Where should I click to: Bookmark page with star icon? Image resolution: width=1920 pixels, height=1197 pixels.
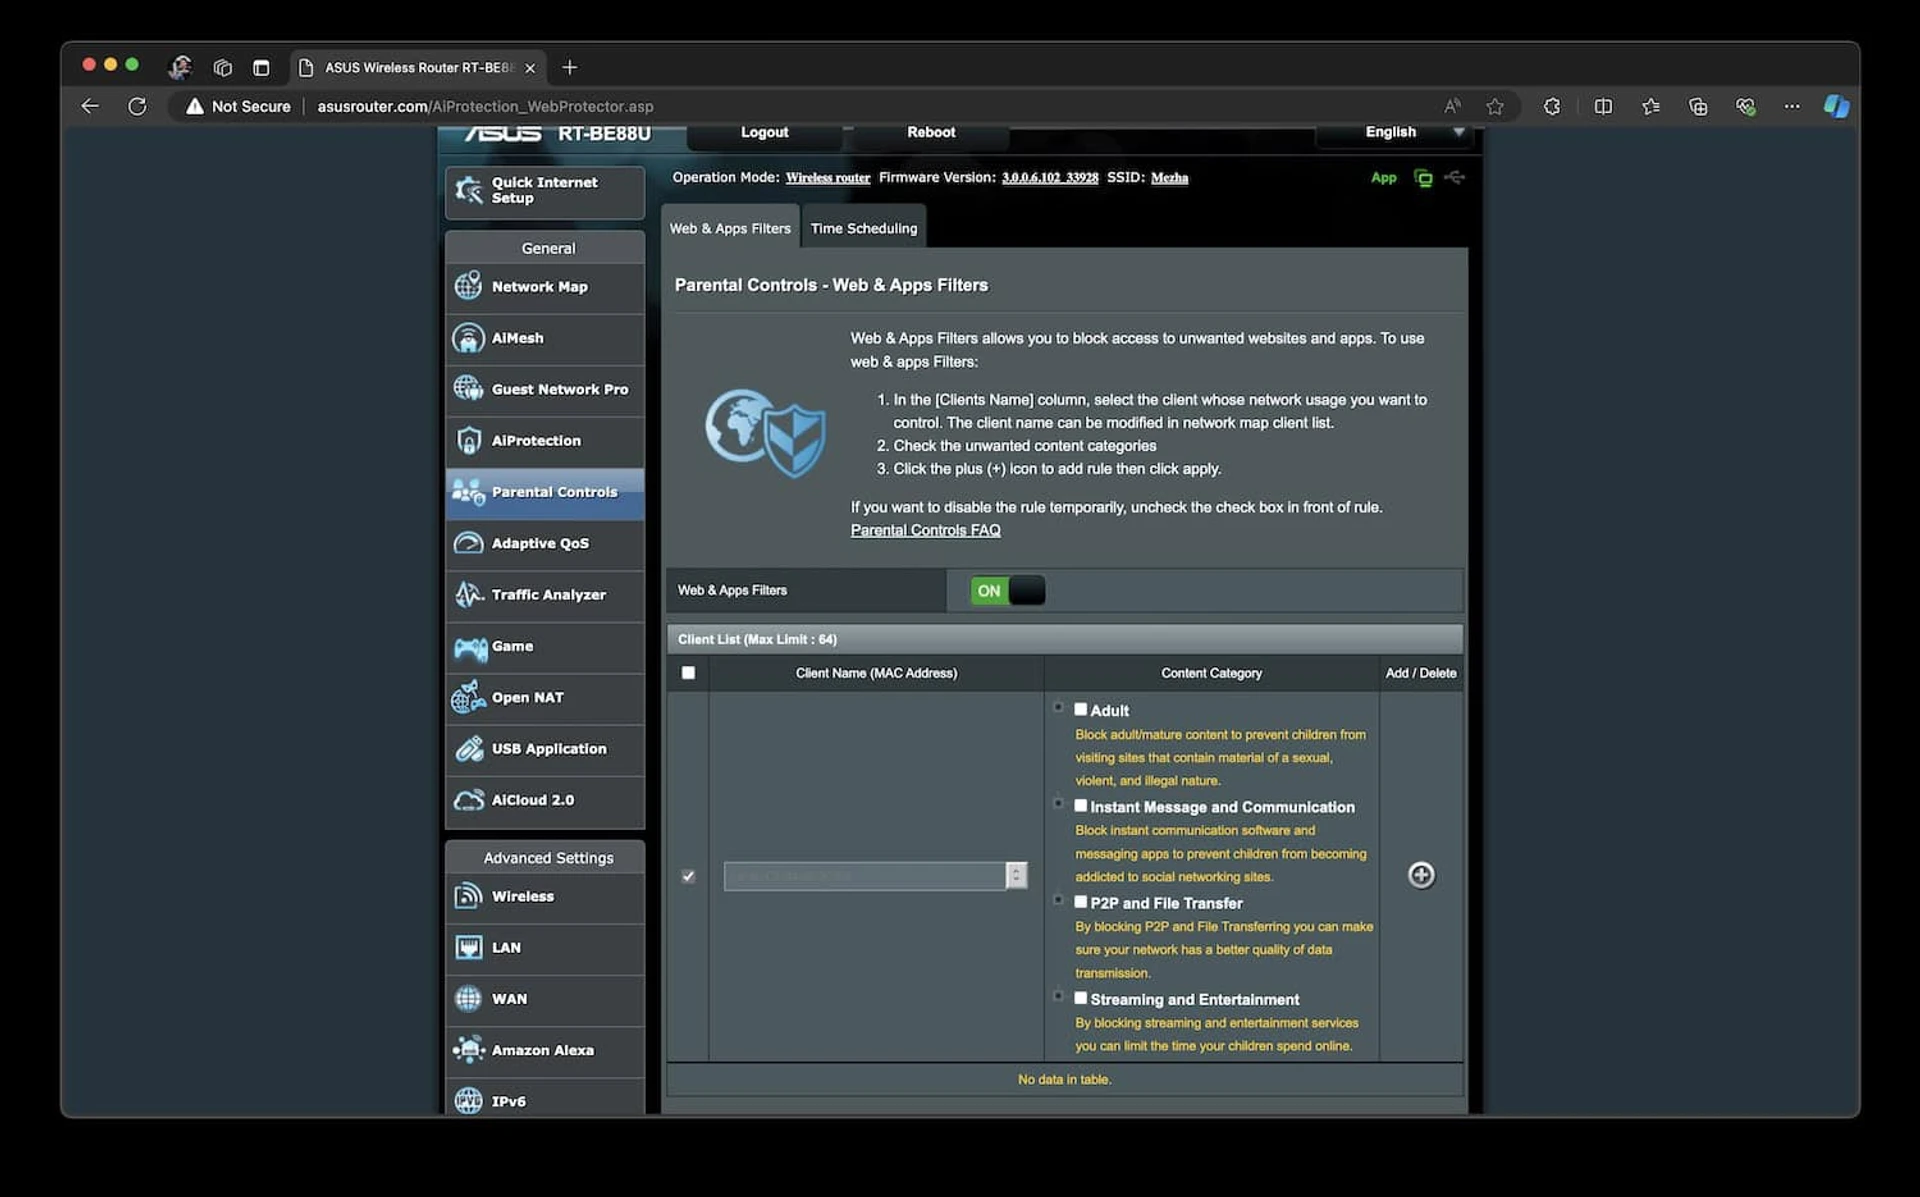coord(1495,106)
